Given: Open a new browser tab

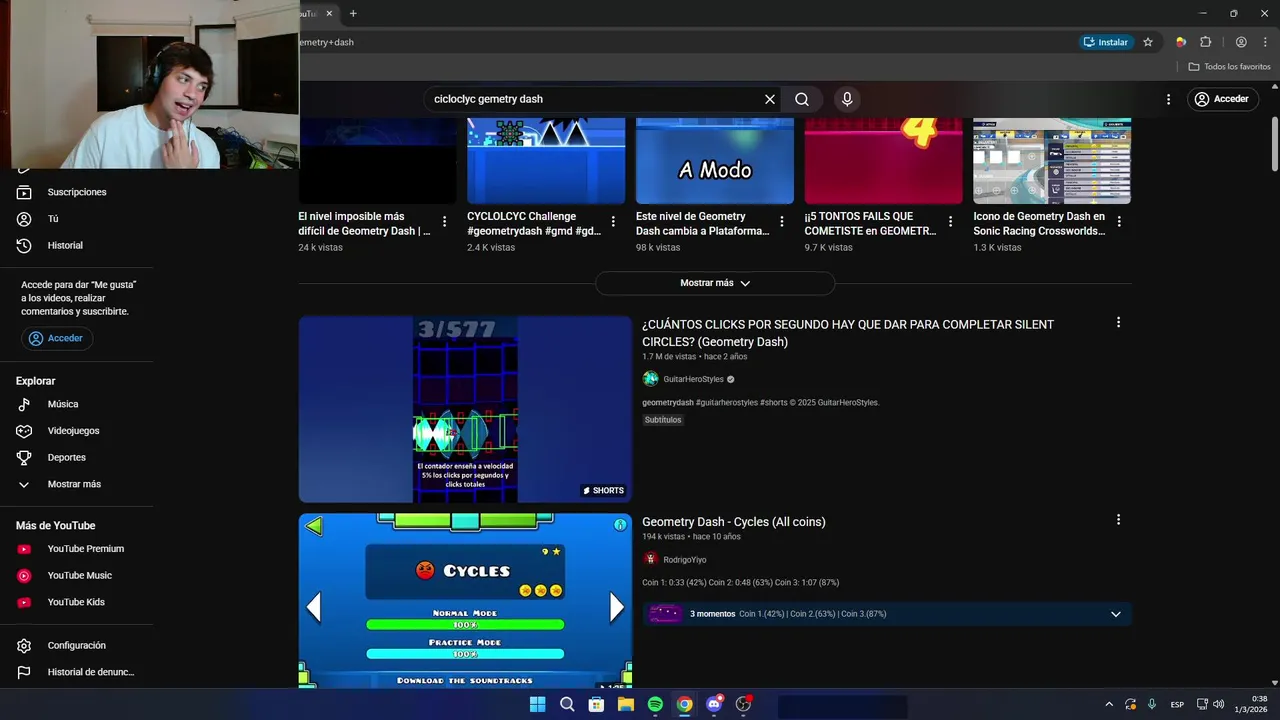Looking at the screenshot, I should (353, 14).
